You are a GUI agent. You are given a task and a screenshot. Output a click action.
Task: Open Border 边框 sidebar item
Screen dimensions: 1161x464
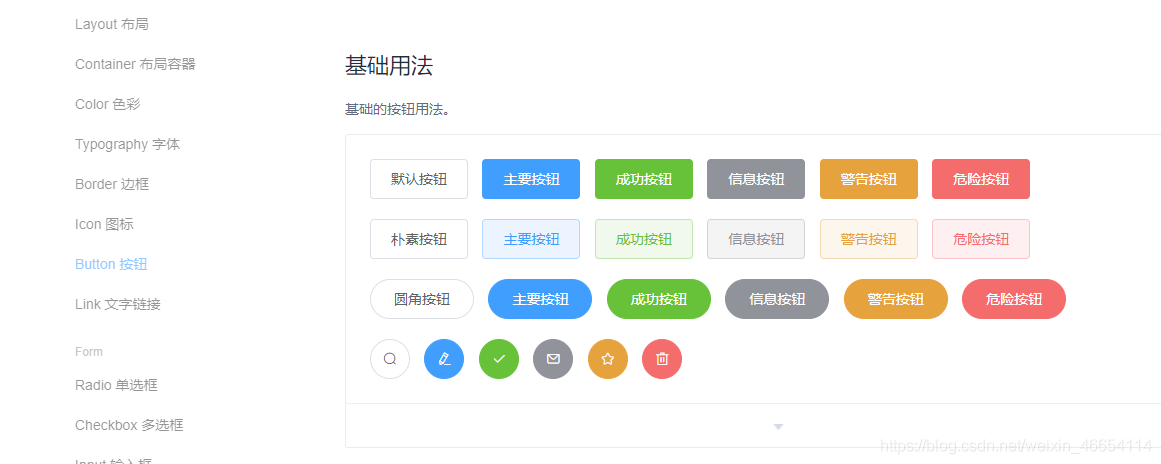tap(112, 184)
